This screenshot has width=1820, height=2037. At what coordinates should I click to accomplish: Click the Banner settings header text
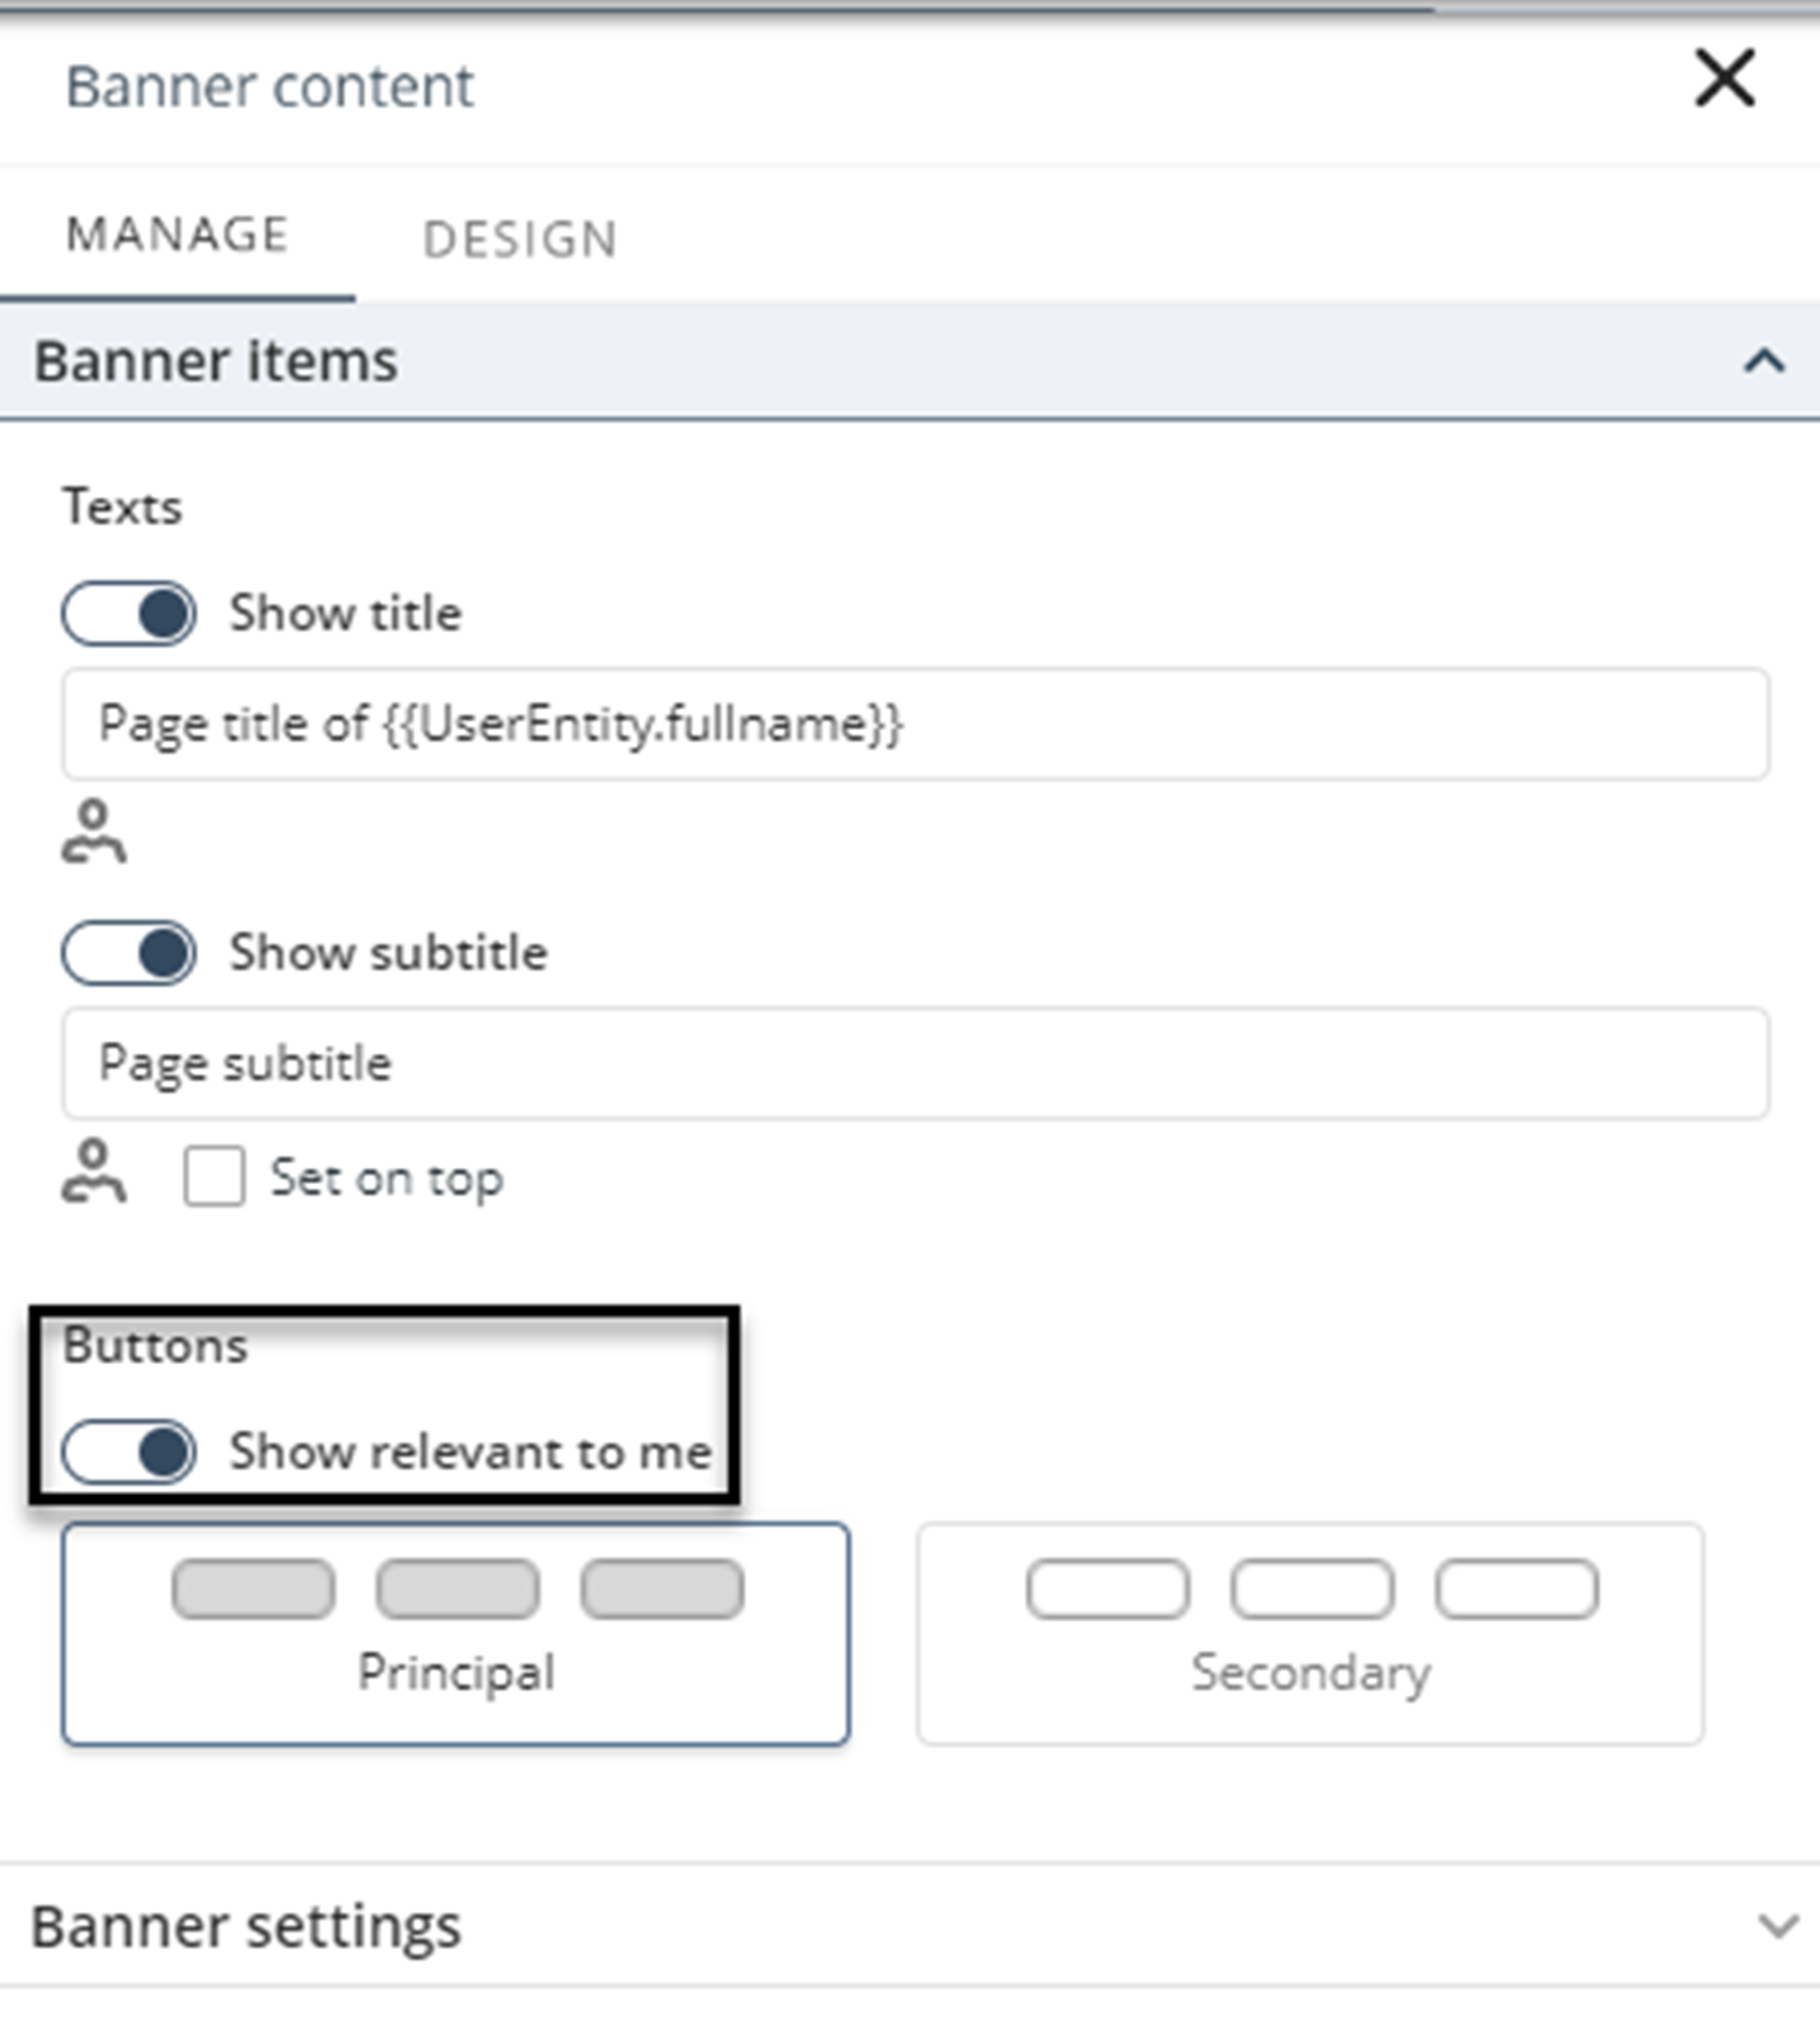tap(246, 1927)
